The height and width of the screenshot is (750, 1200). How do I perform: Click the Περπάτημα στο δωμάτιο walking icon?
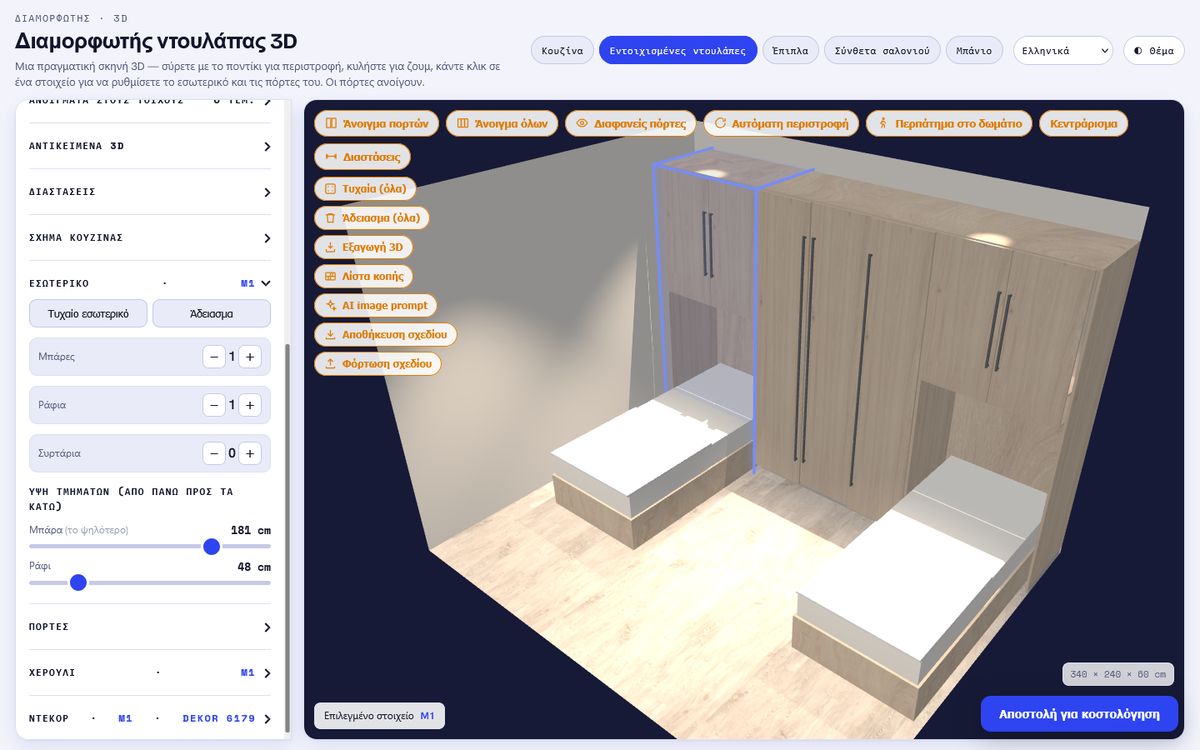883,124
